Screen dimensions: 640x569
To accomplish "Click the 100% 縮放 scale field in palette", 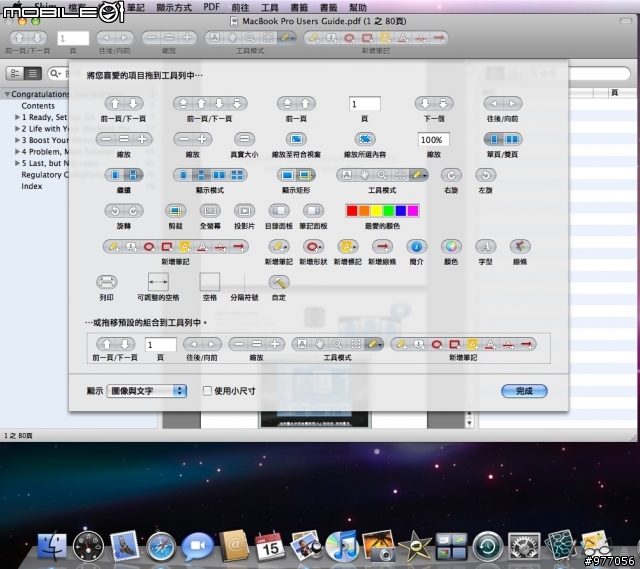I will coord(433,140).
